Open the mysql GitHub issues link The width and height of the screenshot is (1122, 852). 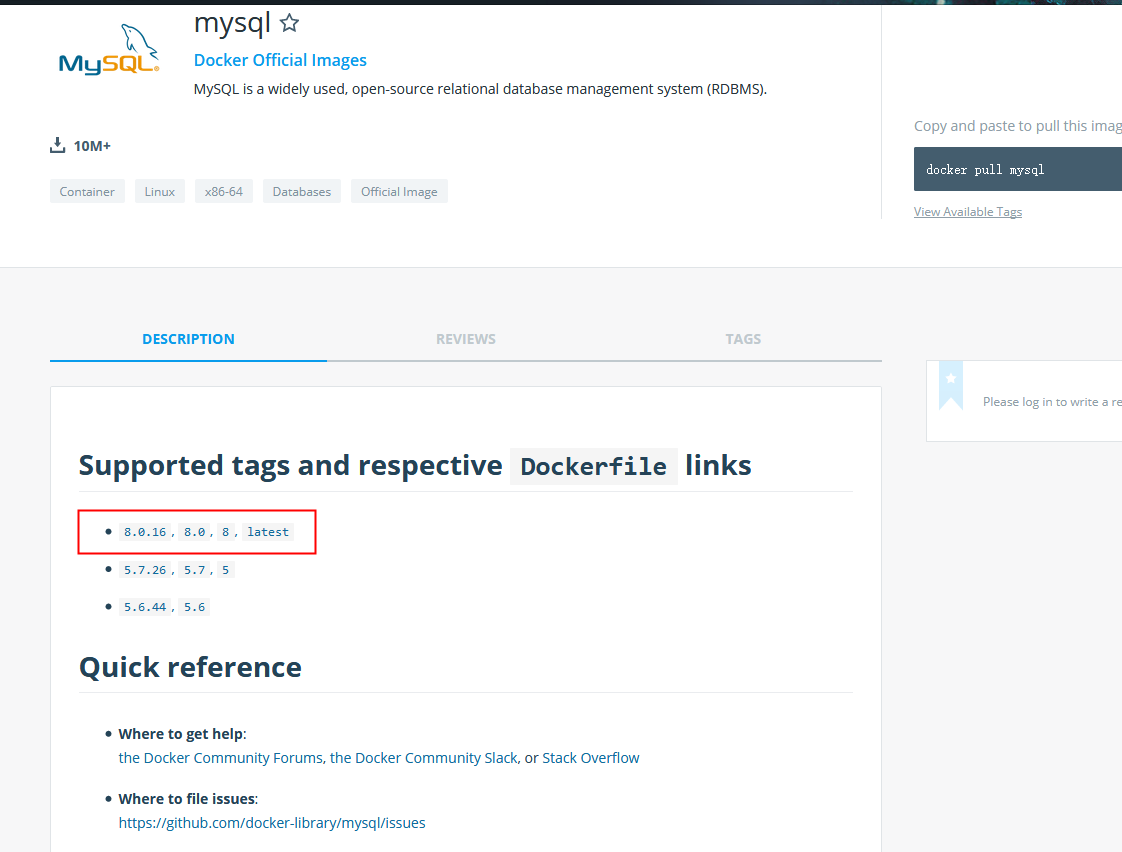pyautogui.click(x=272, y=823)
